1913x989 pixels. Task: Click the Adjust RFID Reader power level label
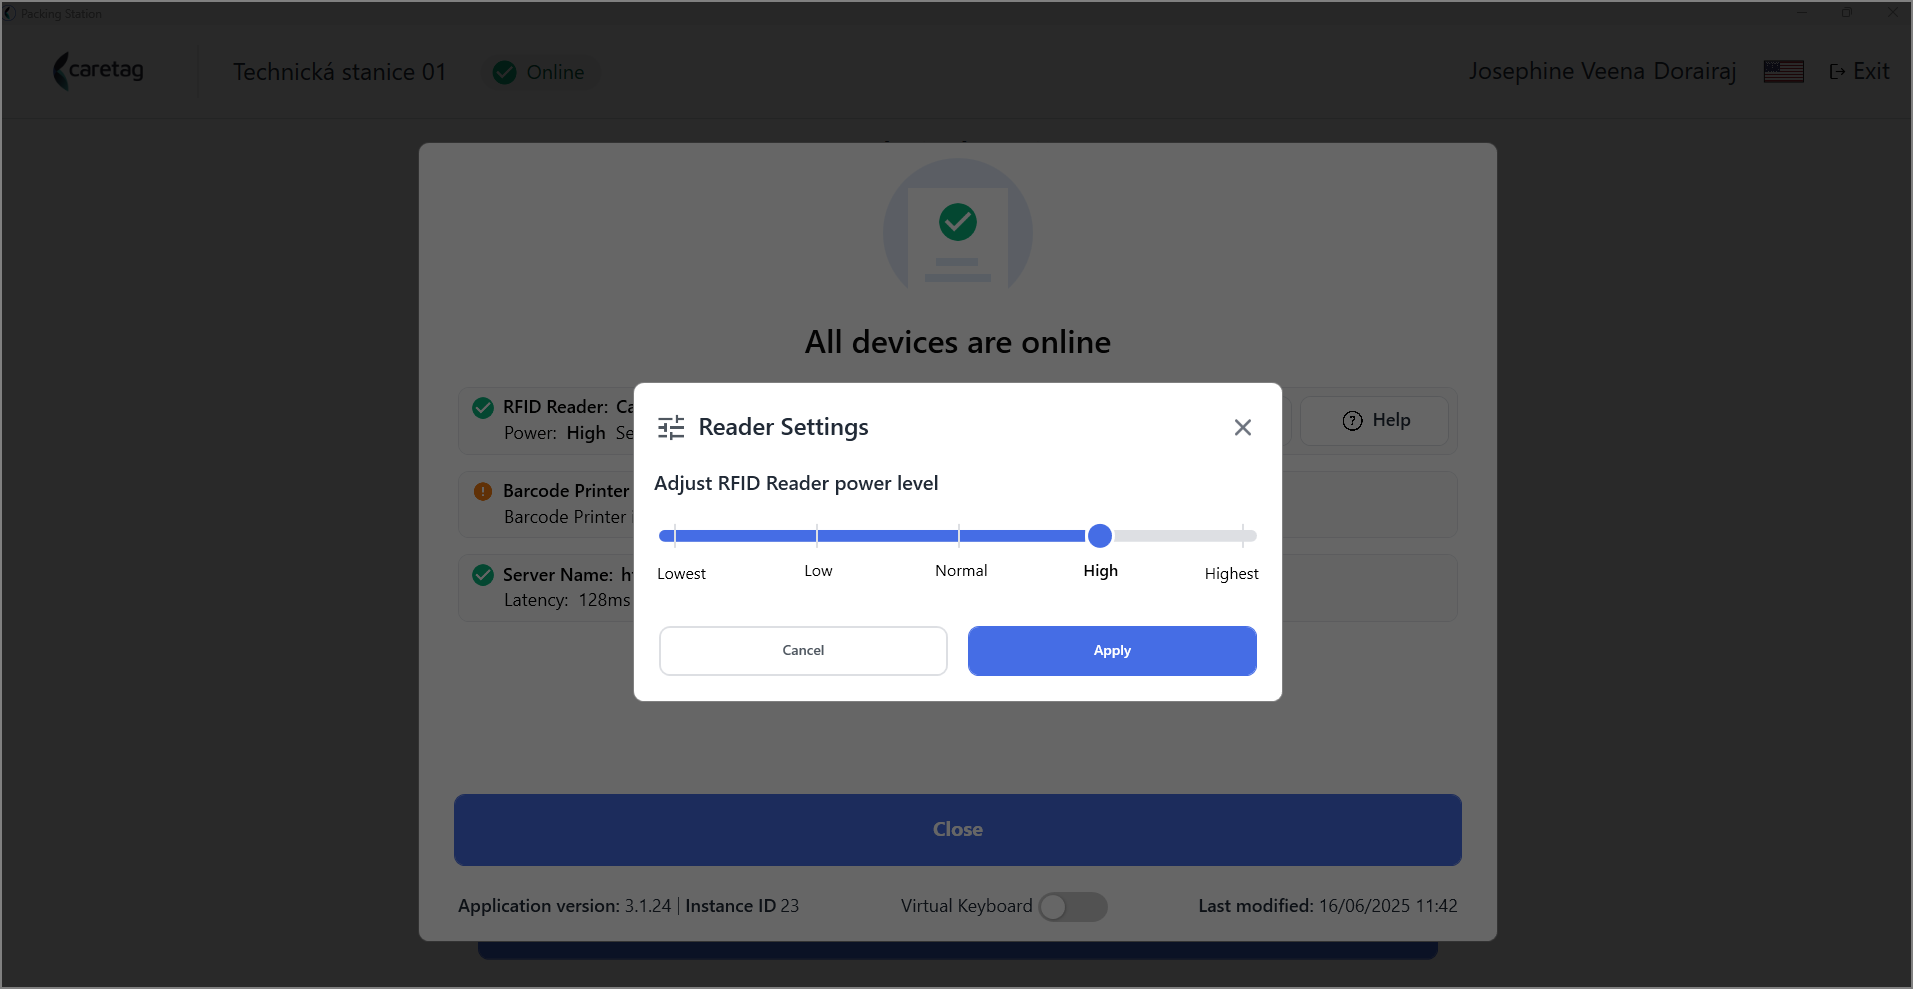(x=796, y=484)
